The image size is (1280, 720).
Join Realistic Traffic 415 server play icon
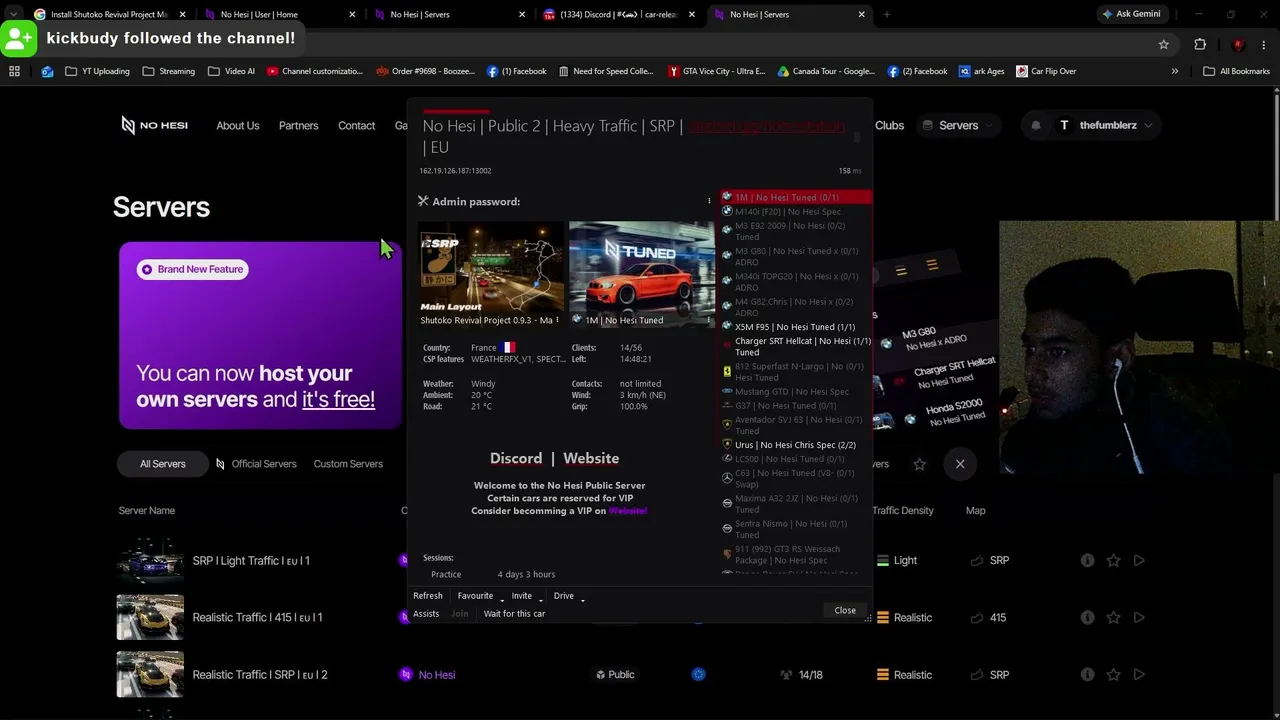tap(1139, 618)
